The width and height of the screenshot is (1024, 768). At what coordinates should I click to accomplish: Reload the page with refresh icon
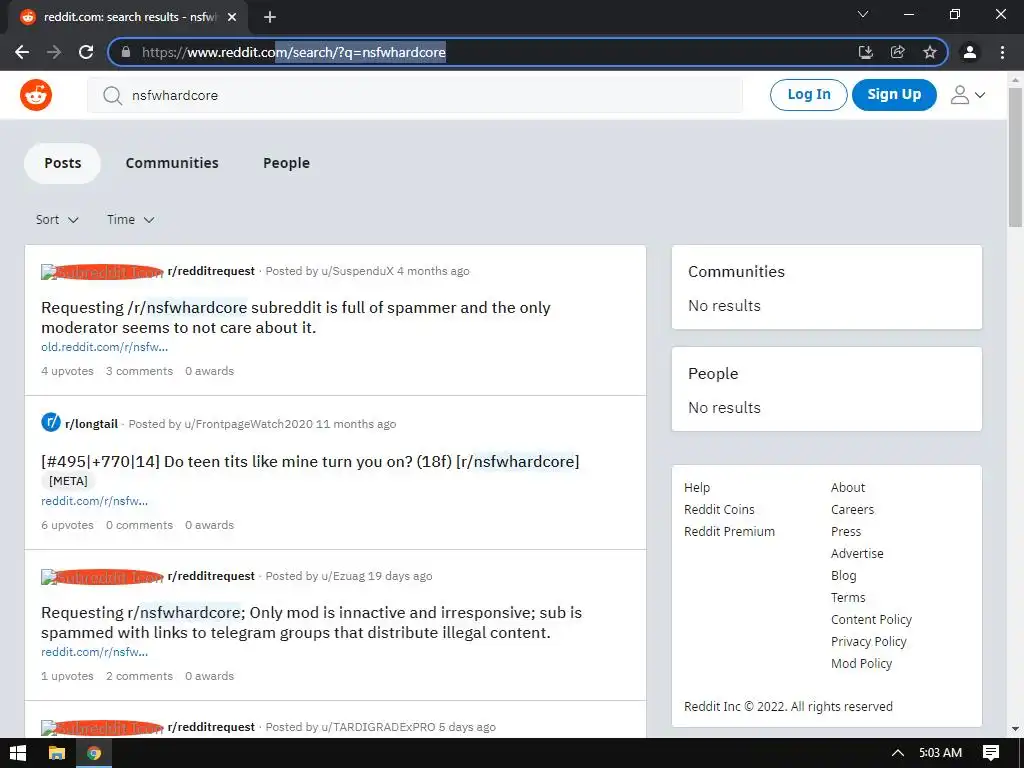point(86,52)
